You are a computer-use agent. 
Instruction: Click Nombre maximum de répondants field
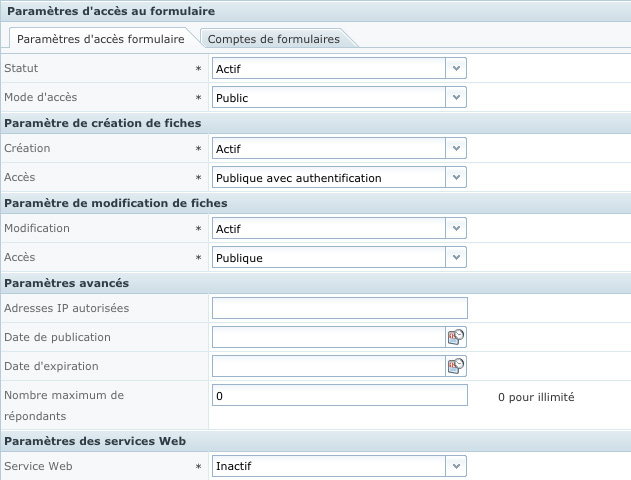point(339,396)
